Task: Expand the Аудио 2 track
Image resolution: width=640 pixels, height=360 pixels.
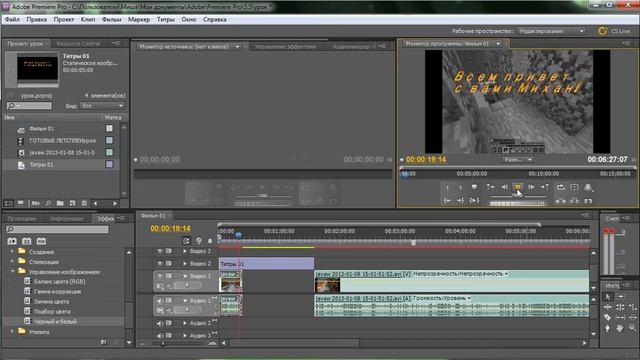Action: point(185,323)
